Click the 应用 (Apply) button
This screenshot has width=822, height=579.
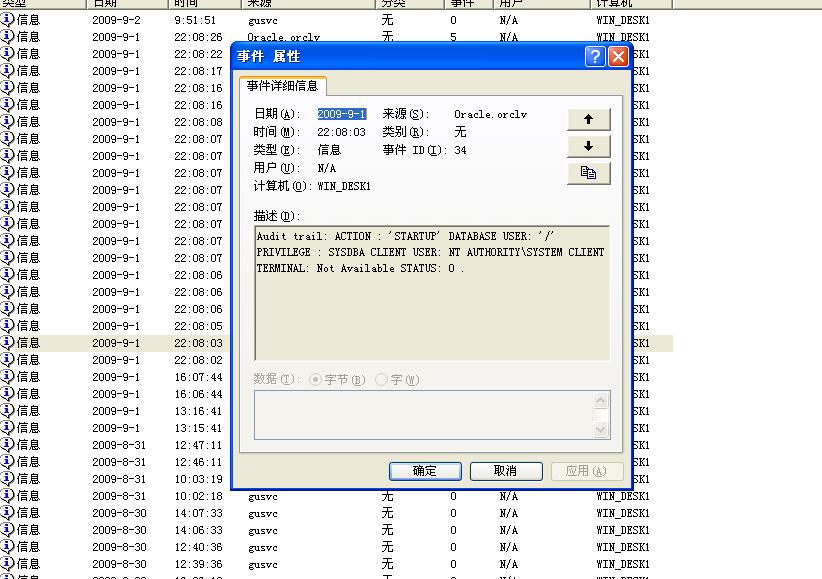pyautogui.click(x=585, y=471)
